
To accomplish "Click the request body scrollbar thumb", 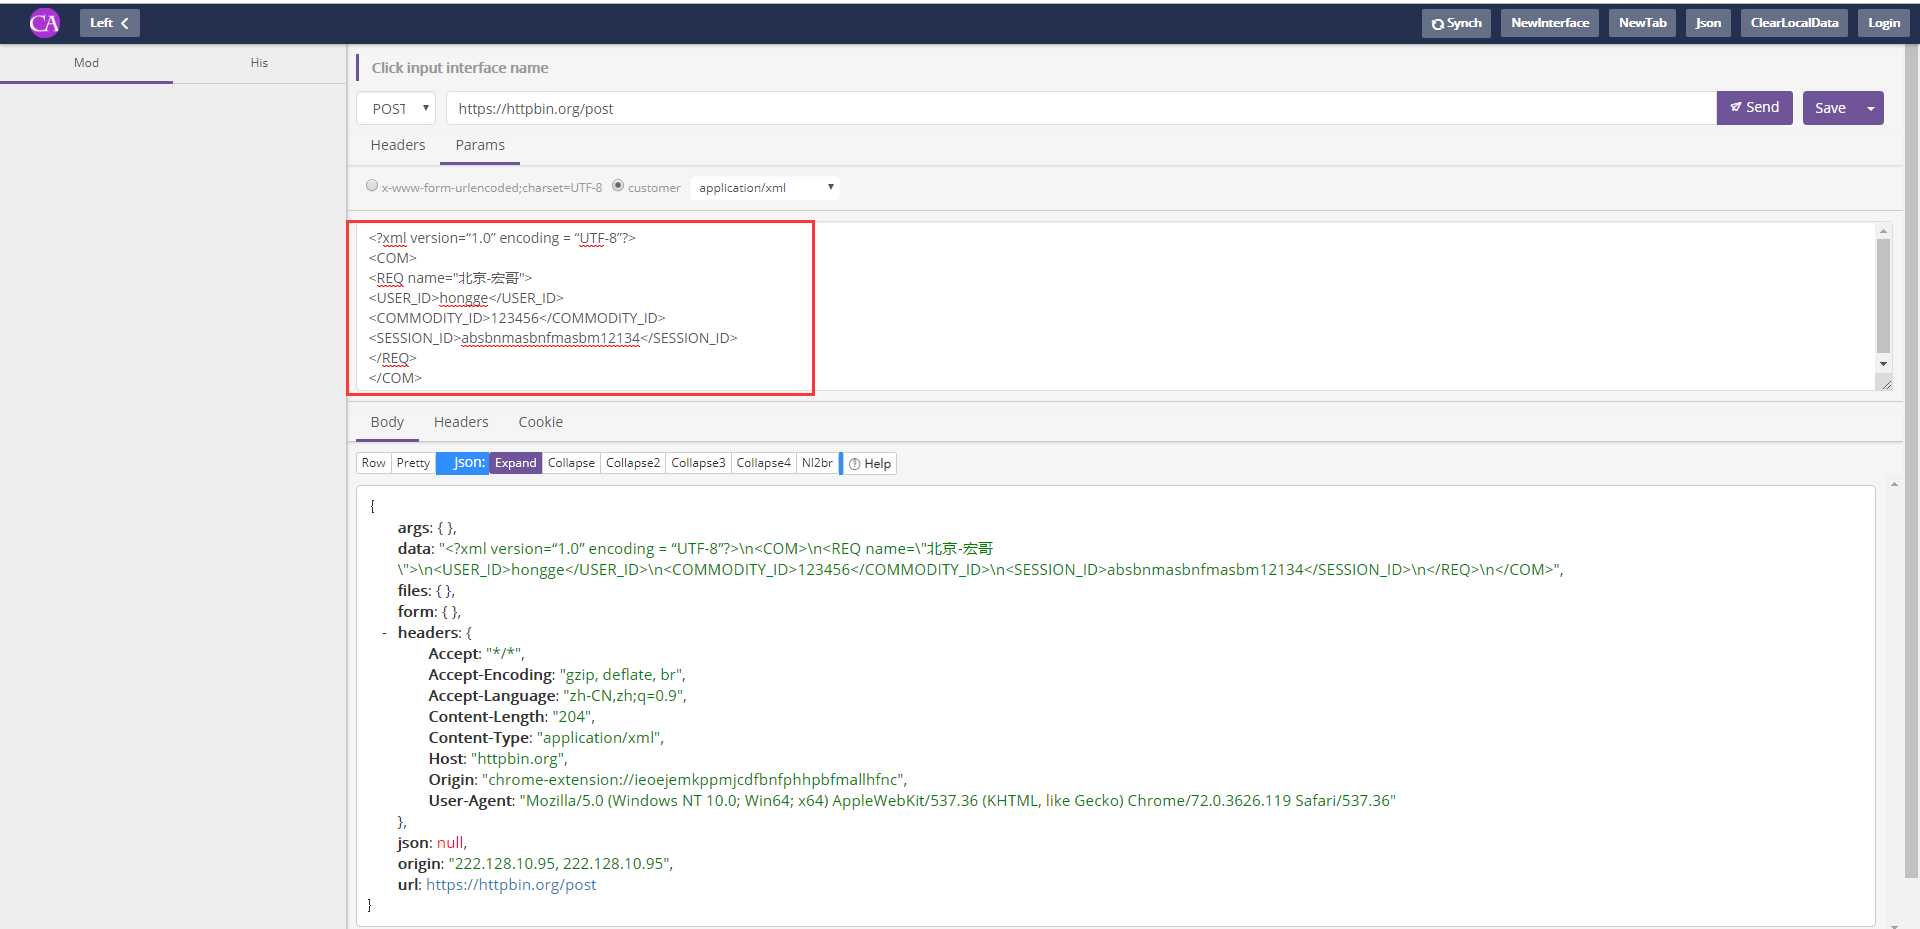I will click(1883, 296).
